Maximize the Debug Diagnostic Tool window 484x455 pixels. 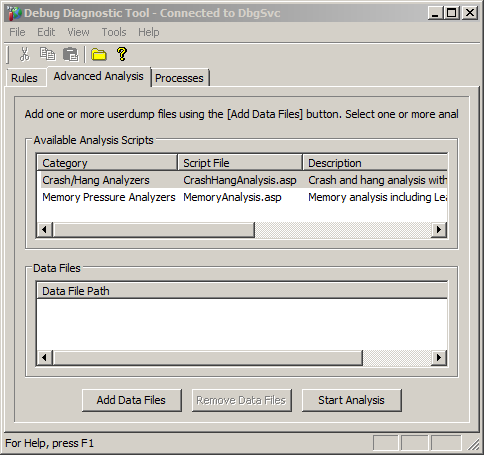coord(452,13)
